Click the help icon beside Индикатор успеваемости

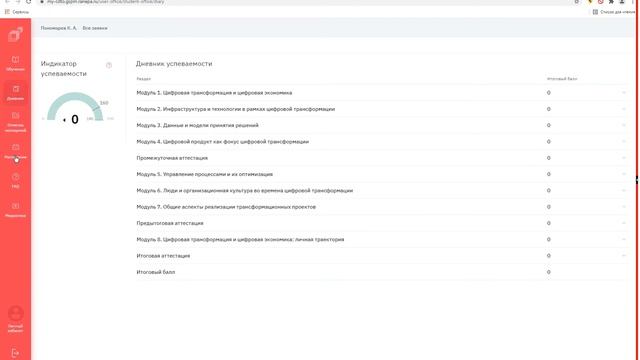tap(109, 65)
